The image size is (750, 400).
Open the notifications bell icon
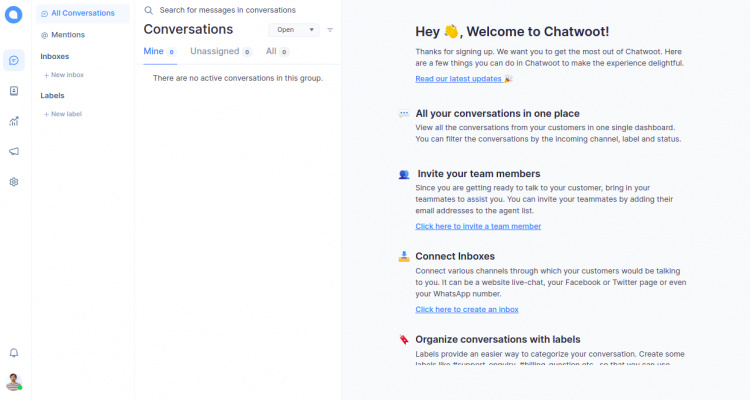(x=14, y=353)
